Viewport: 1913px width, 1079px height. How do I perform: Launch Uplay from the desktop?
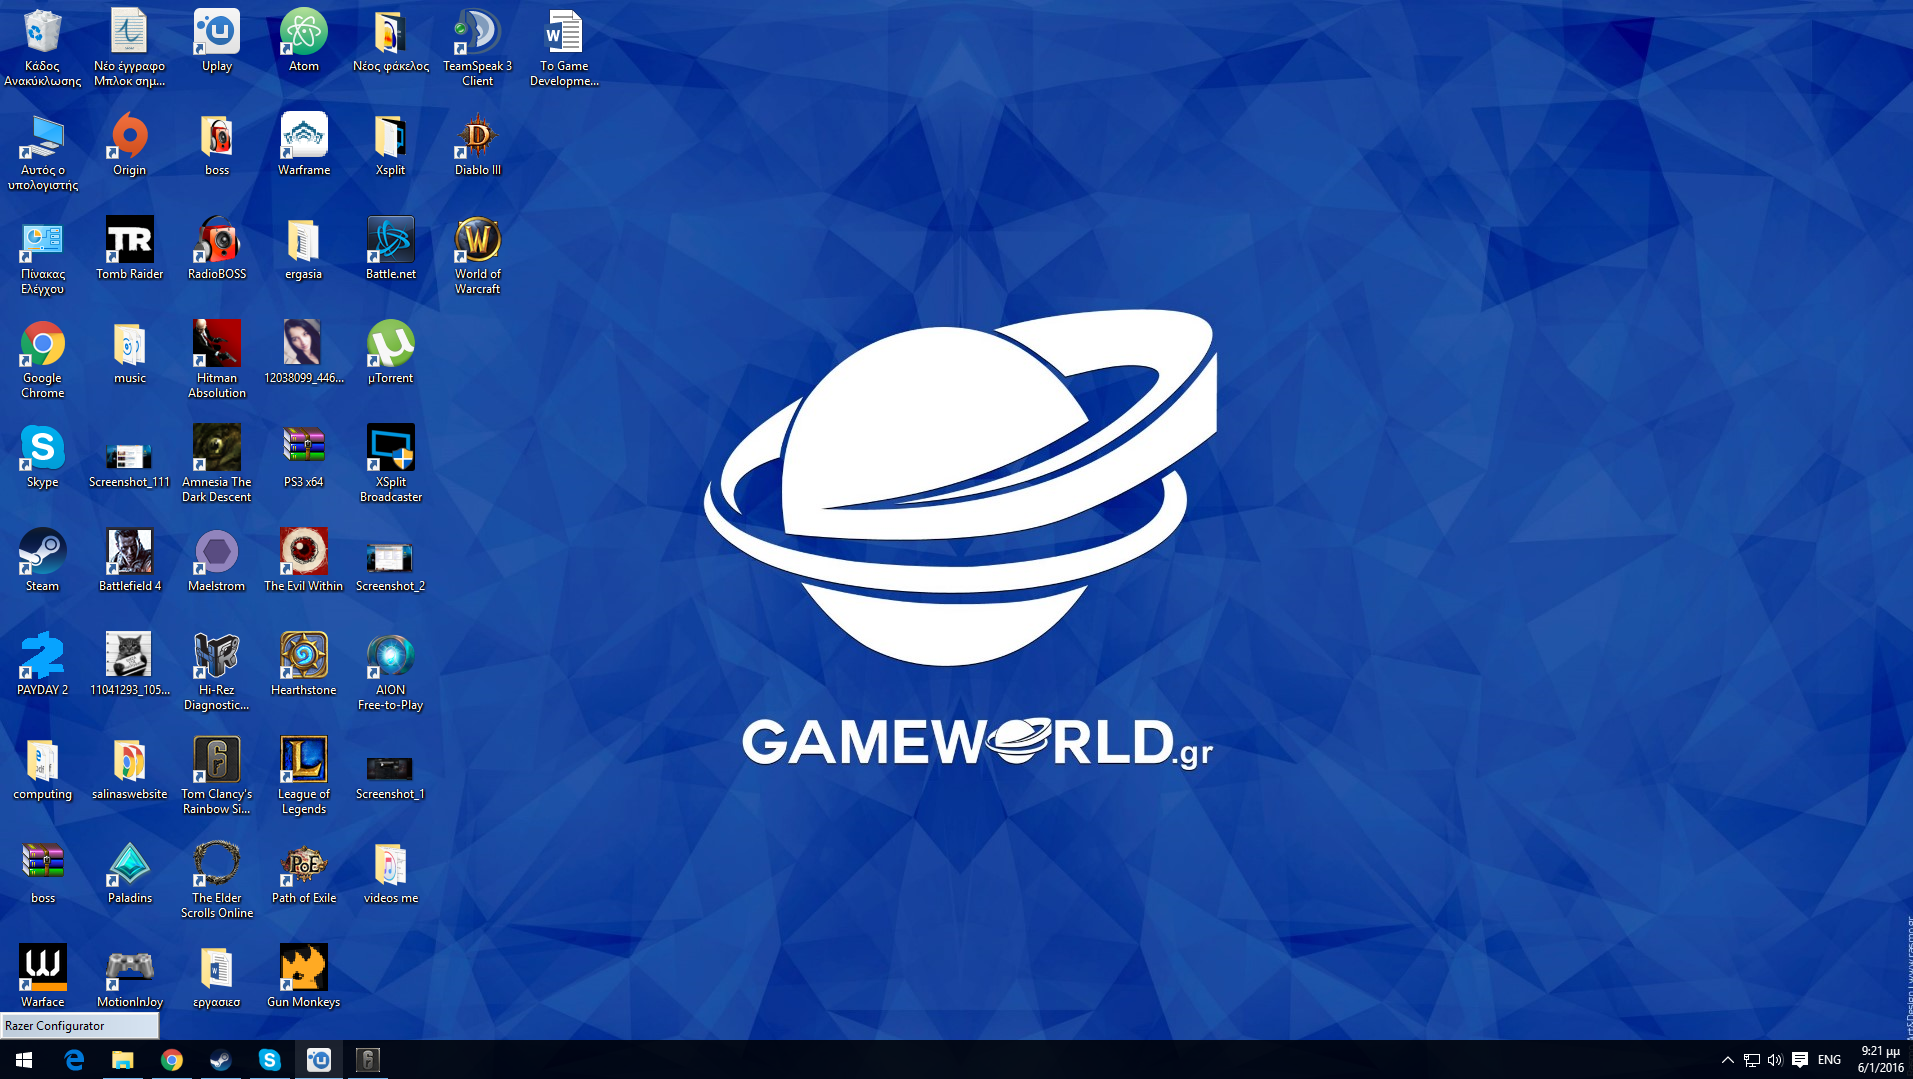tap(216, 40)
